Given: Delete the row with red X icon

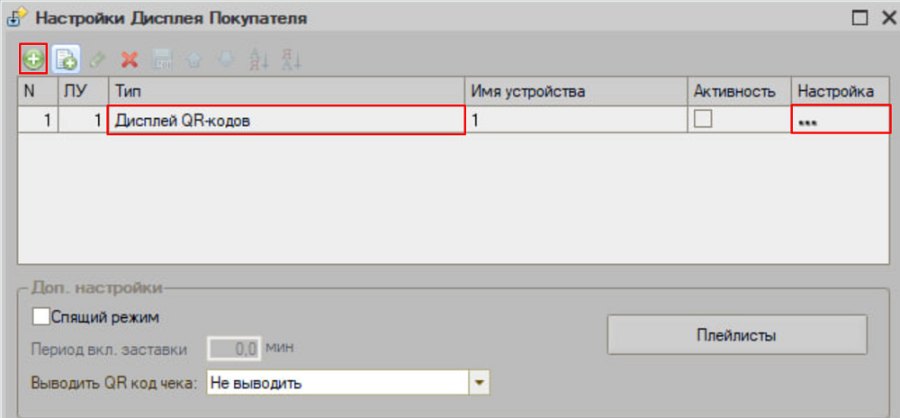Looking at the screenshot, I should click(130, 59).
